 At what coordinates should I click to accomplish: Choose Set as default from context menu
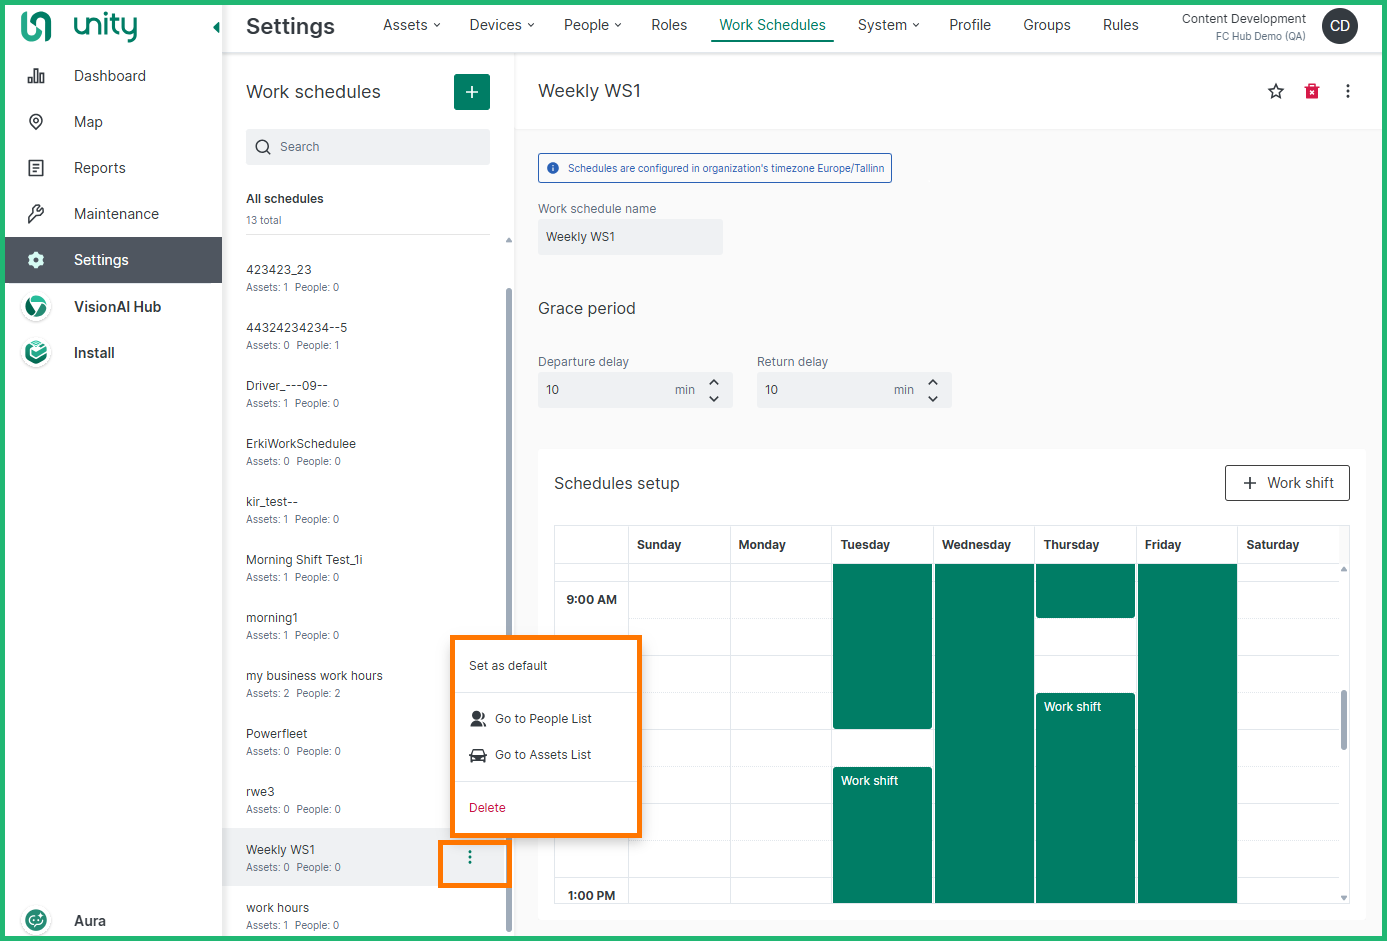(x=508, y=666)
